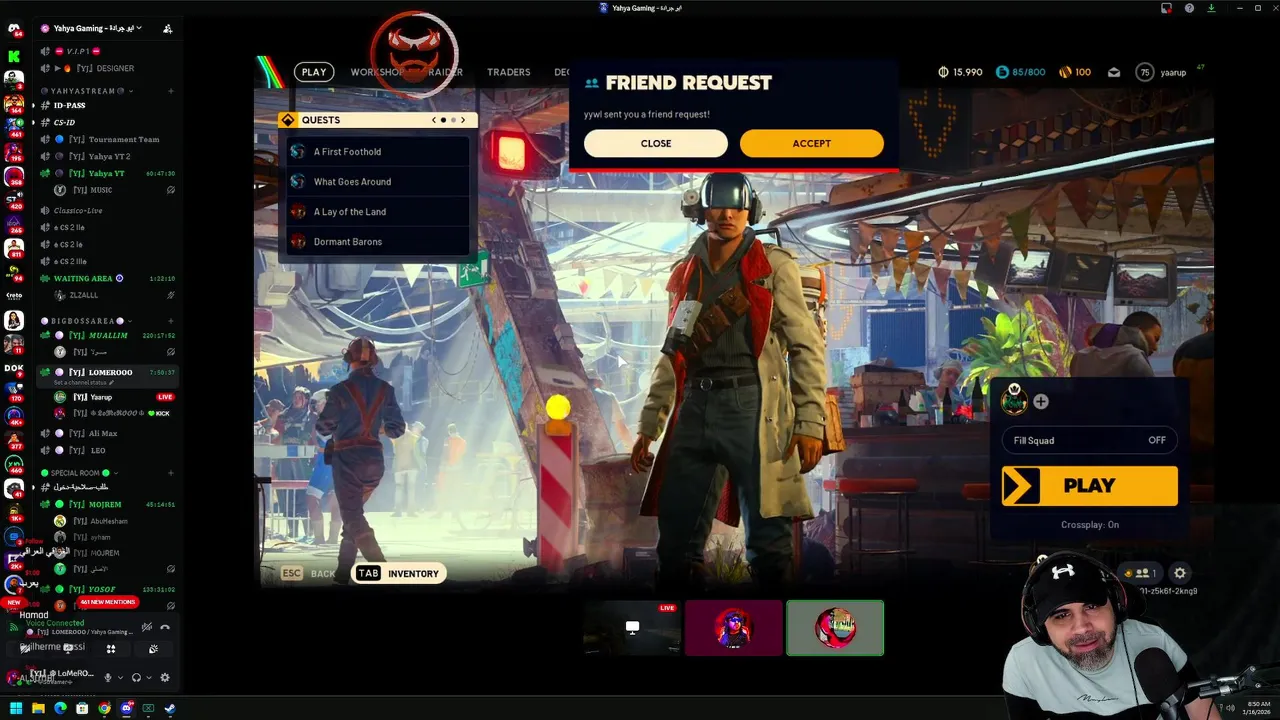The image size is (1280, 720).
Task: Open the RAIDER tab
Action: [445, 72]
